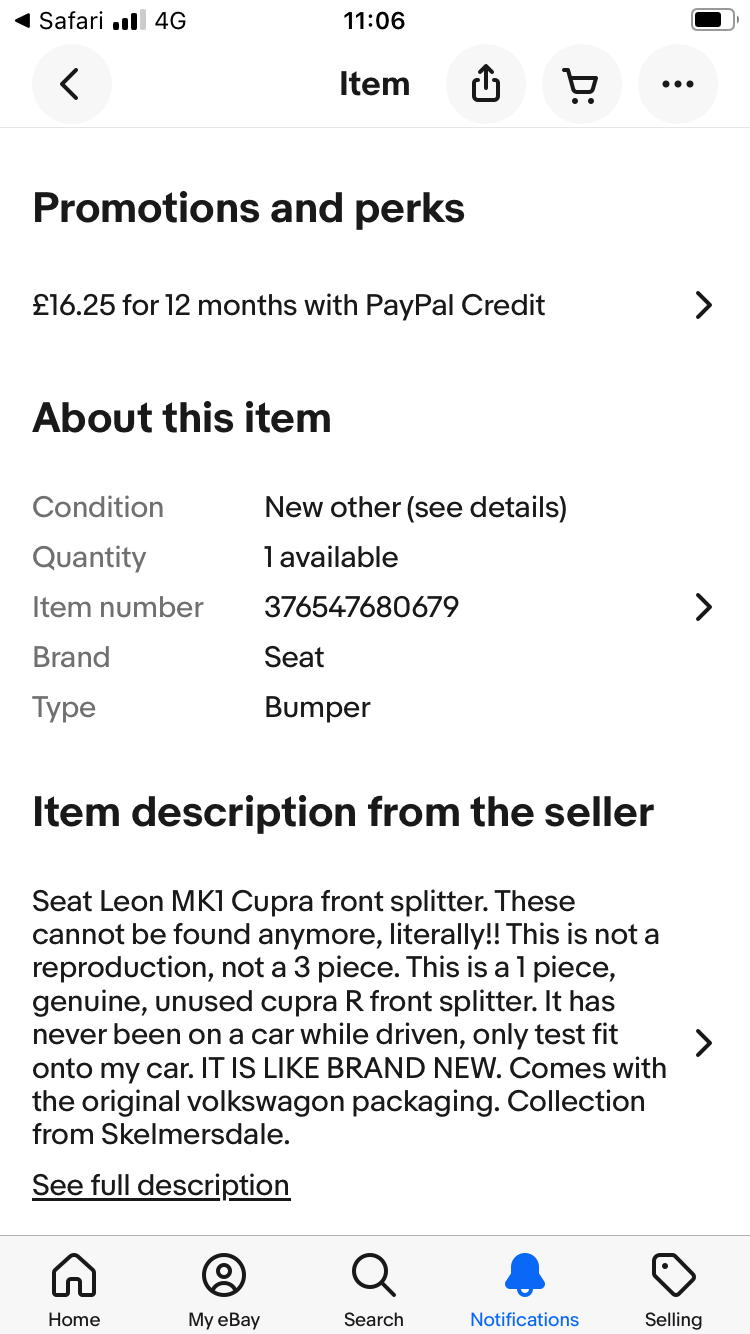Open the shopping cart
Screen dimensions: 750x1334
[581, 84]
